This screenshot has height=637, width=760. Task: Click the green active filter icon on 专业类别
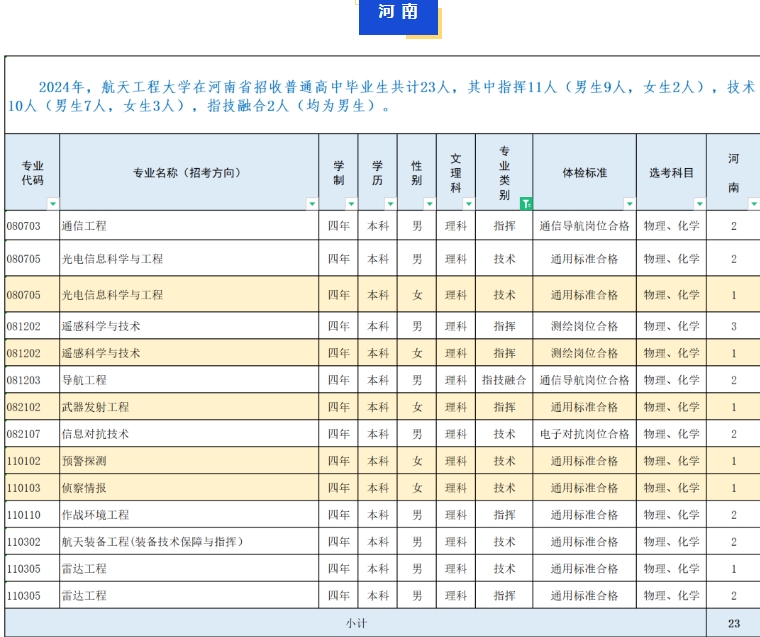pyautogui.click(x=525, y=204)
